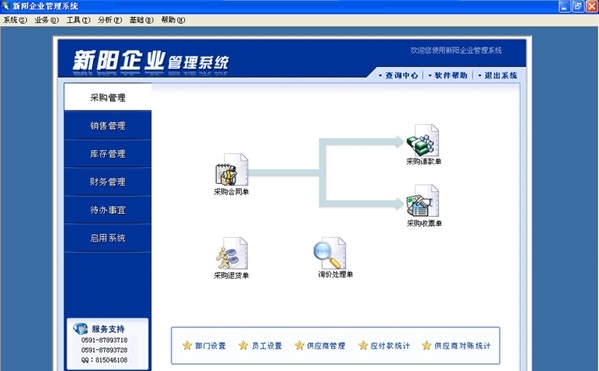The width and height of the screenshot is (599, 371).
Task: Click the star icon beside 供应商管理
Action: tap(299, 345)
